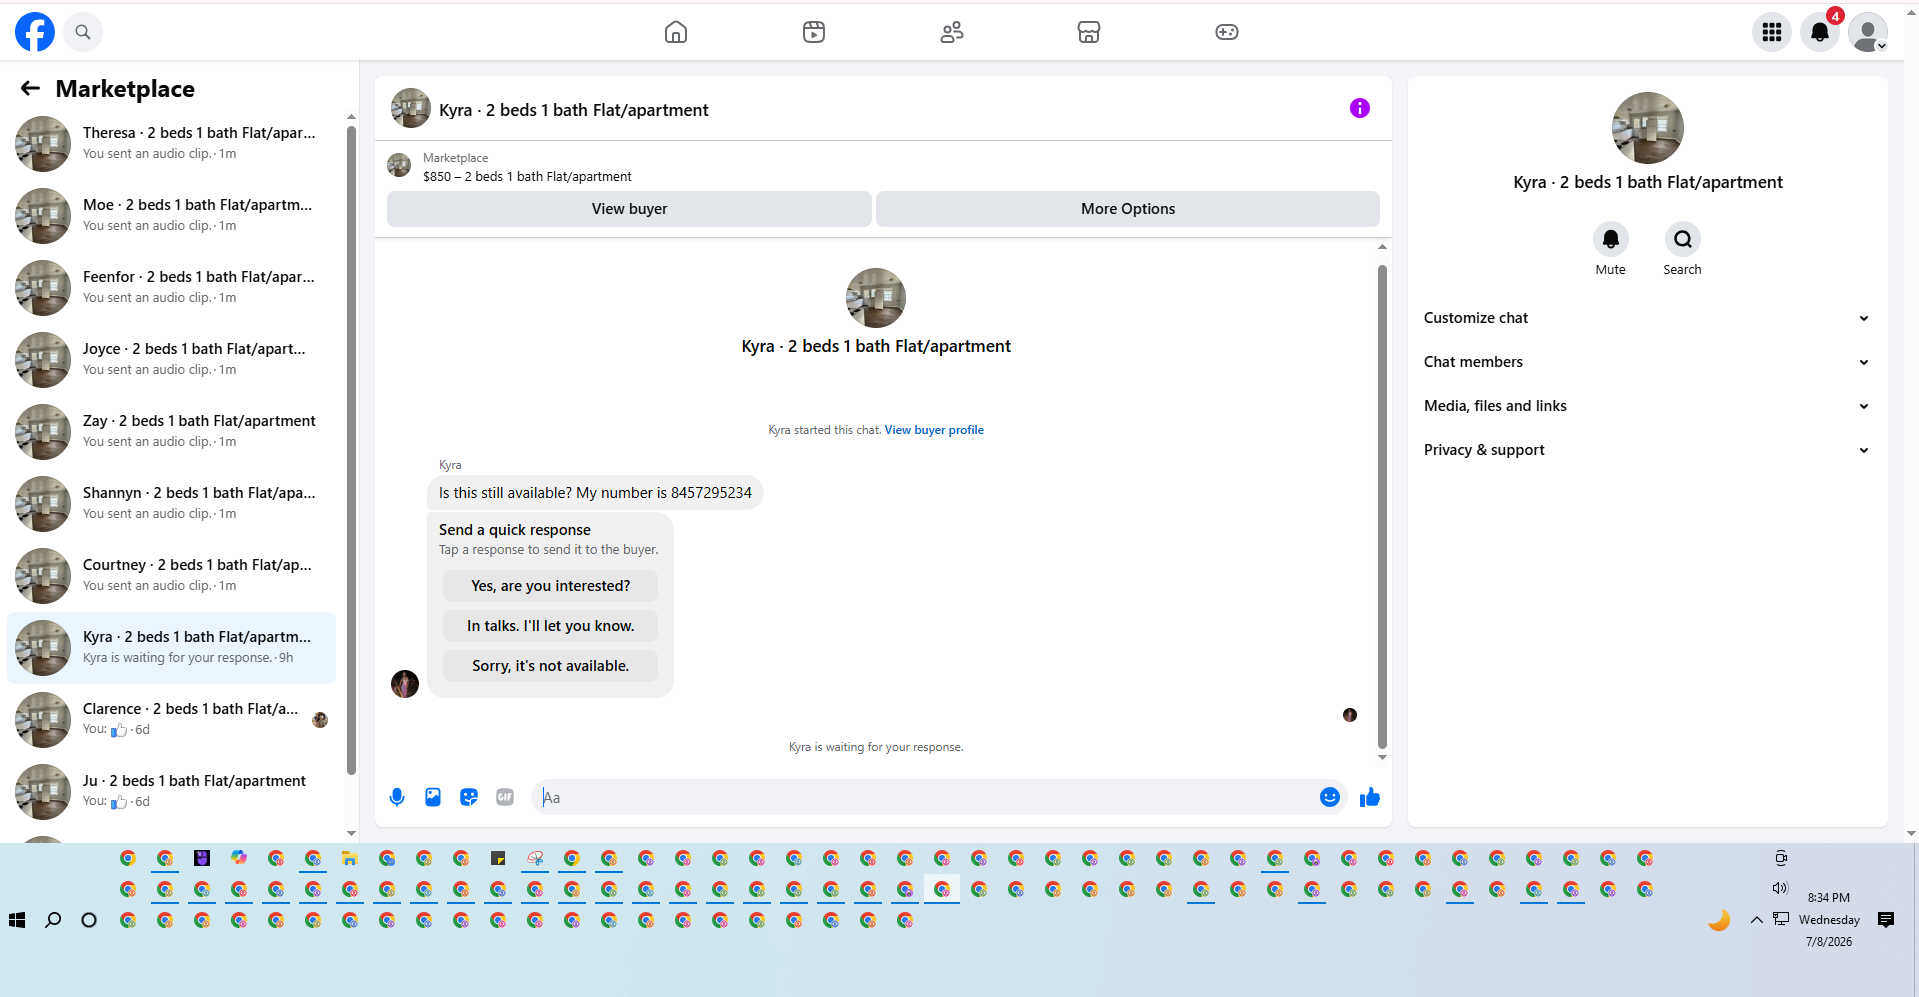Choose a sticker
The image size is (1919, 997).
click(x=469, y=797)
